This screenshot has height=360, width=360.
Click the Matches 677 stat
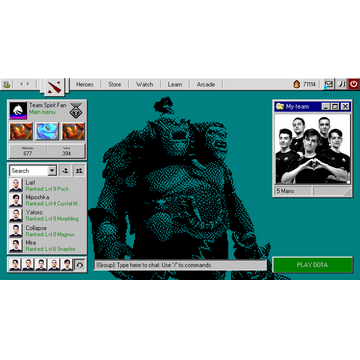point(28,152)
